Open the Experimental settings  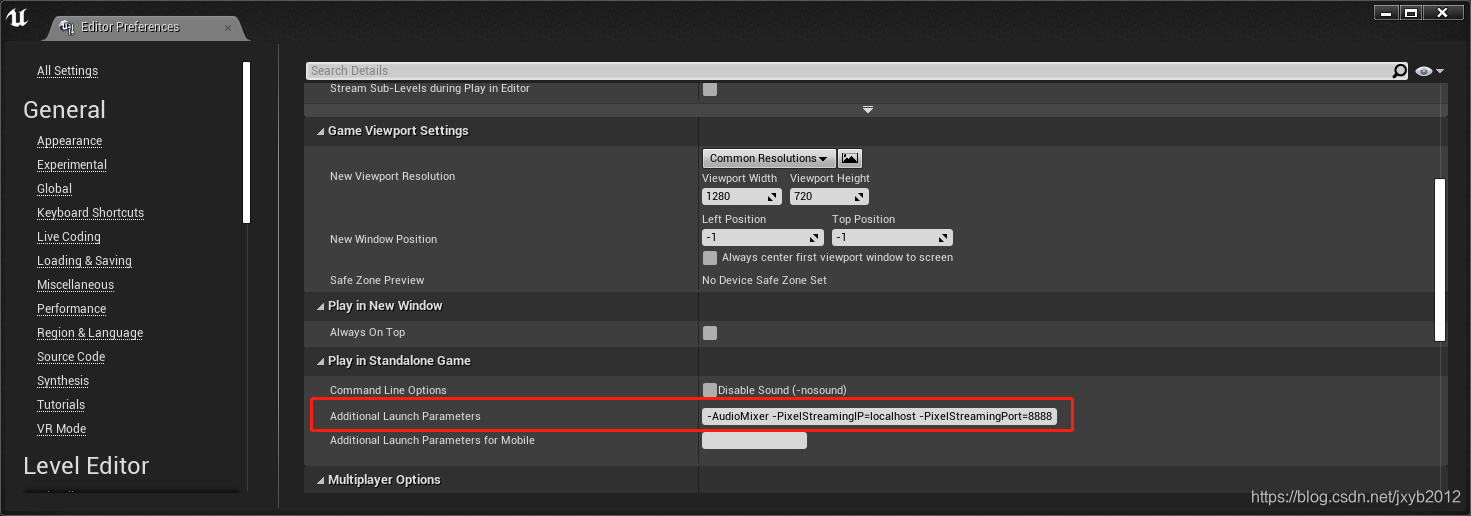tap(72, 165)
